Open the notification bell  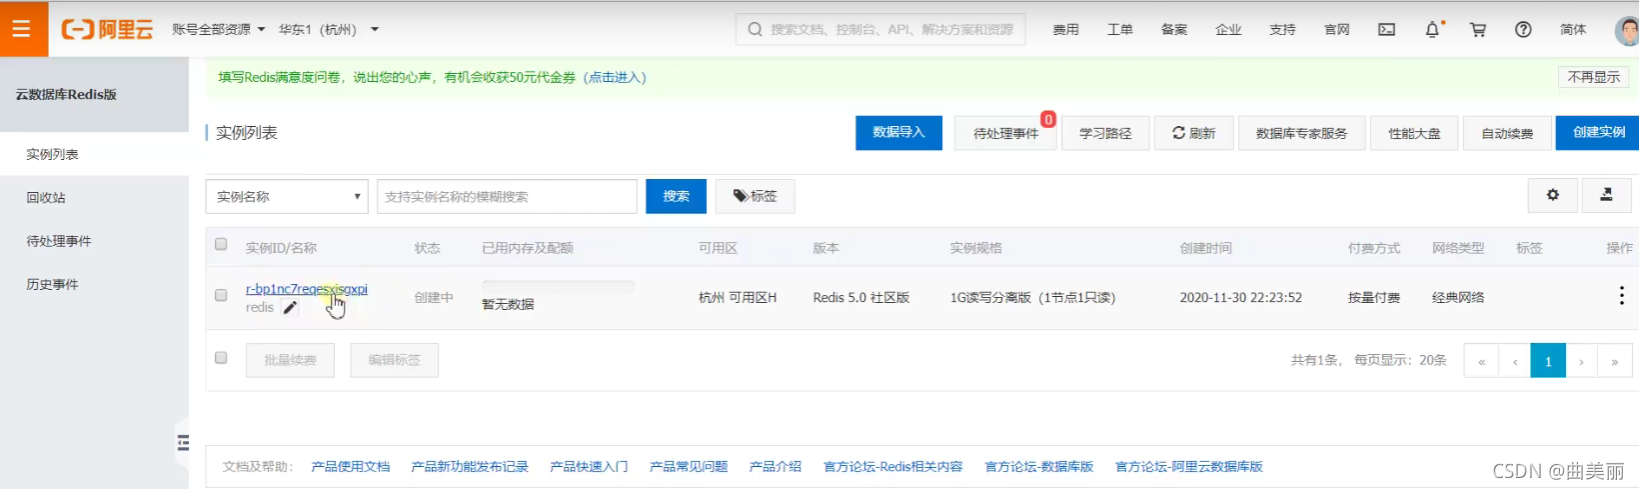tap(1433, 29)
